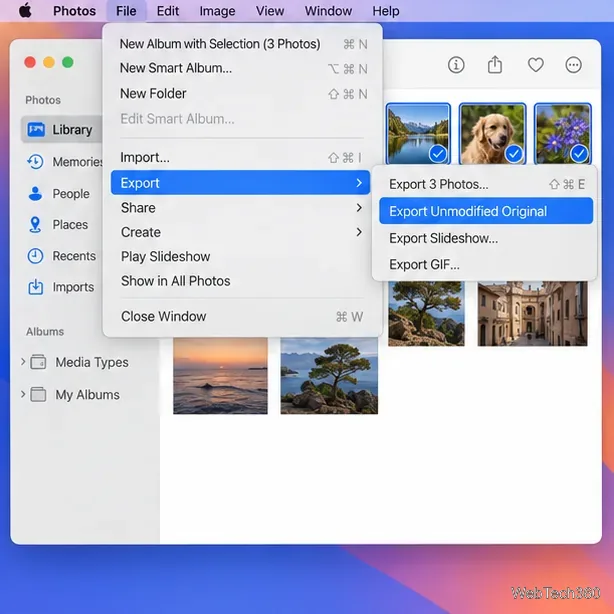Select the pine tree by sea thumbnail next to sunset

(x=329, y=376)
